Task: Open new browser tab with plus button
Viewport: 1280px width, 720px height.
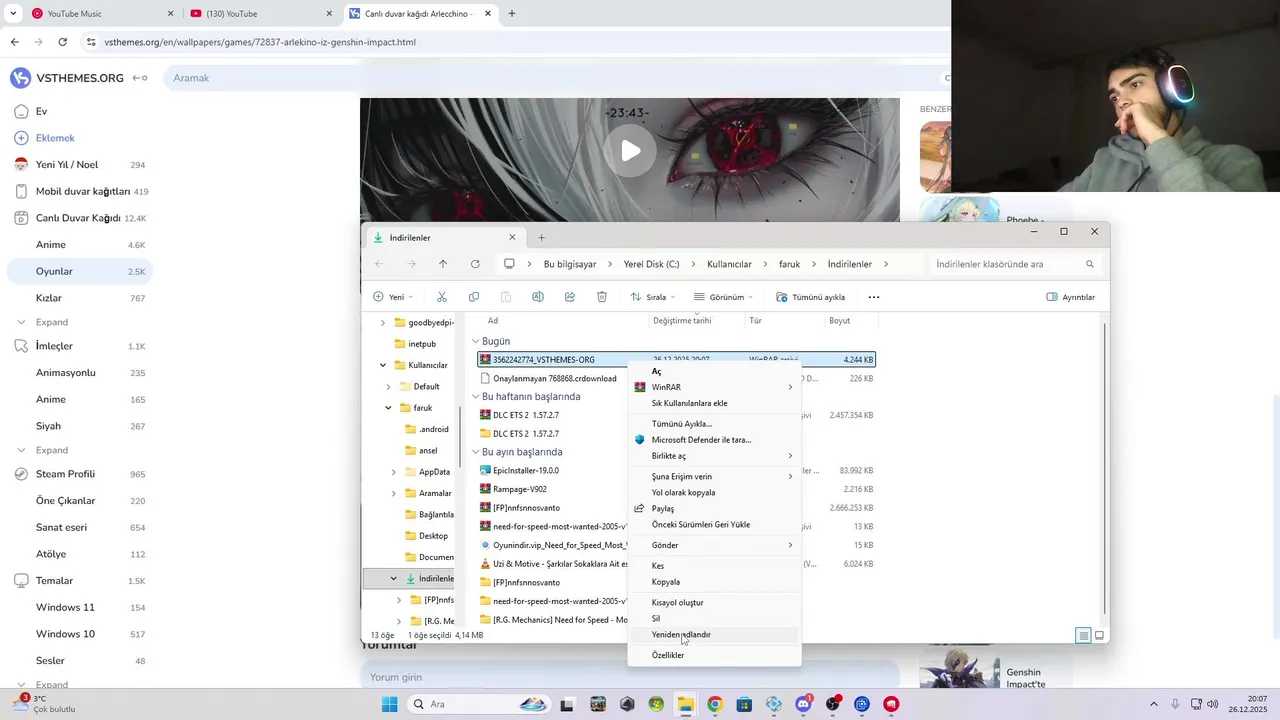Action: 512,14
